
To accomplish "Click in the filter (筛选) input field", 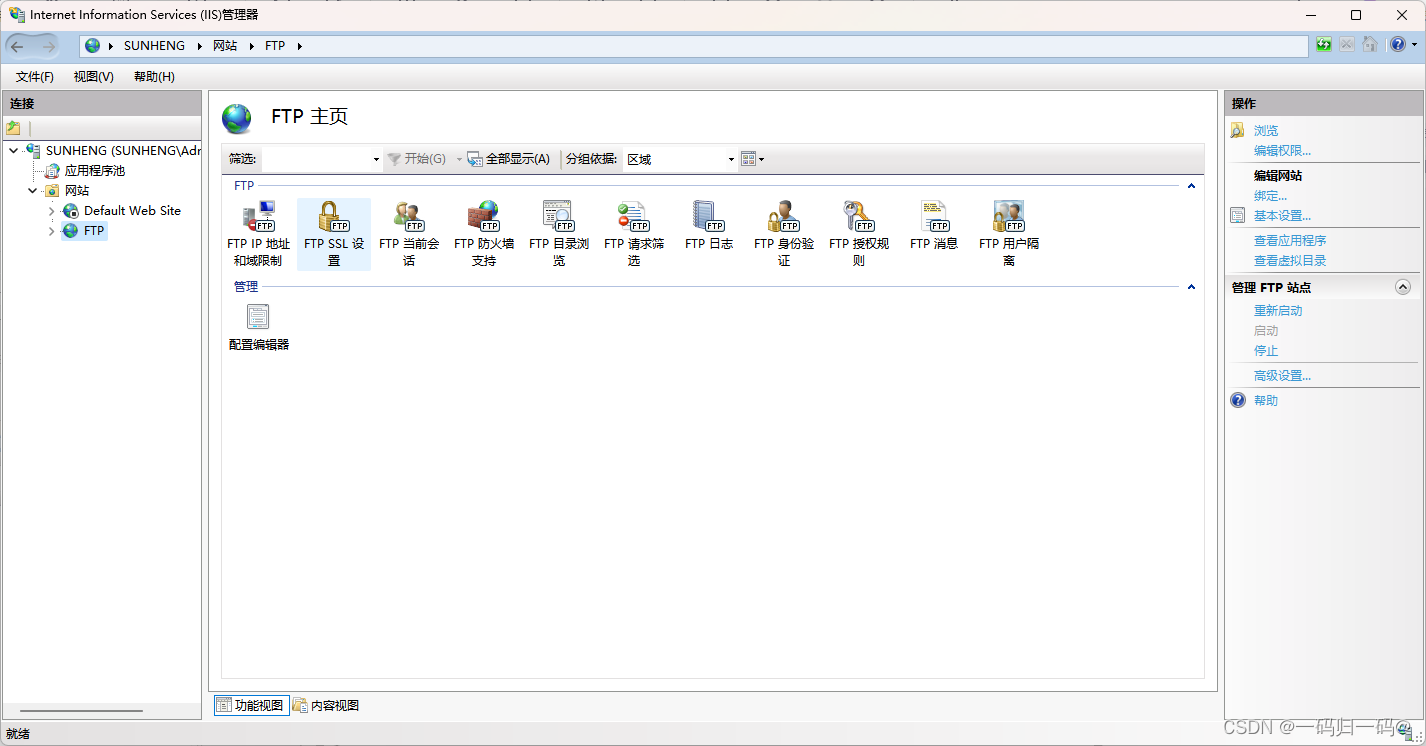I will 315,159.
